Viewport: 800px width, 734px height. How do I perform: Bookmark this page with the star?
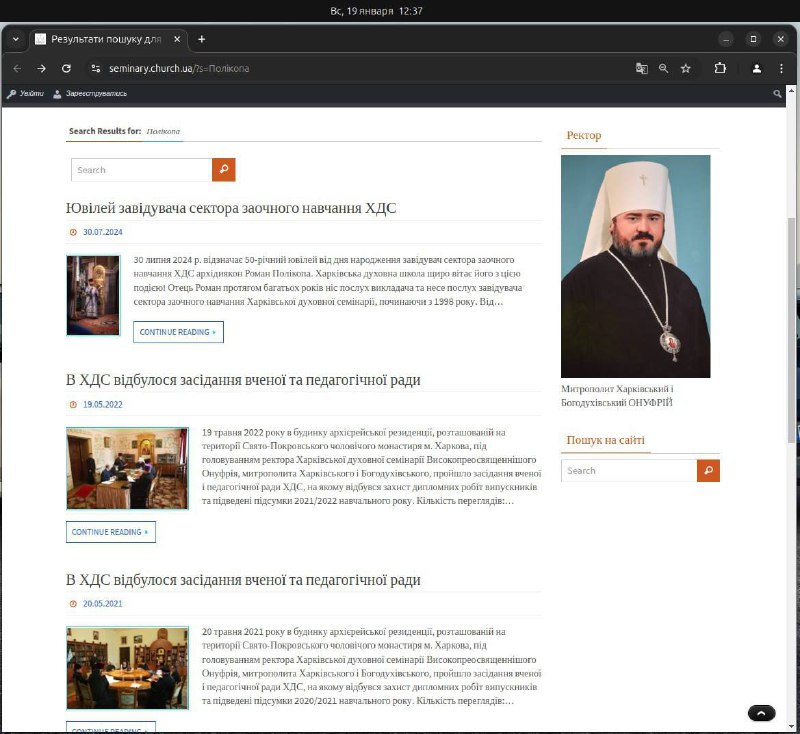tap(685, 68)
